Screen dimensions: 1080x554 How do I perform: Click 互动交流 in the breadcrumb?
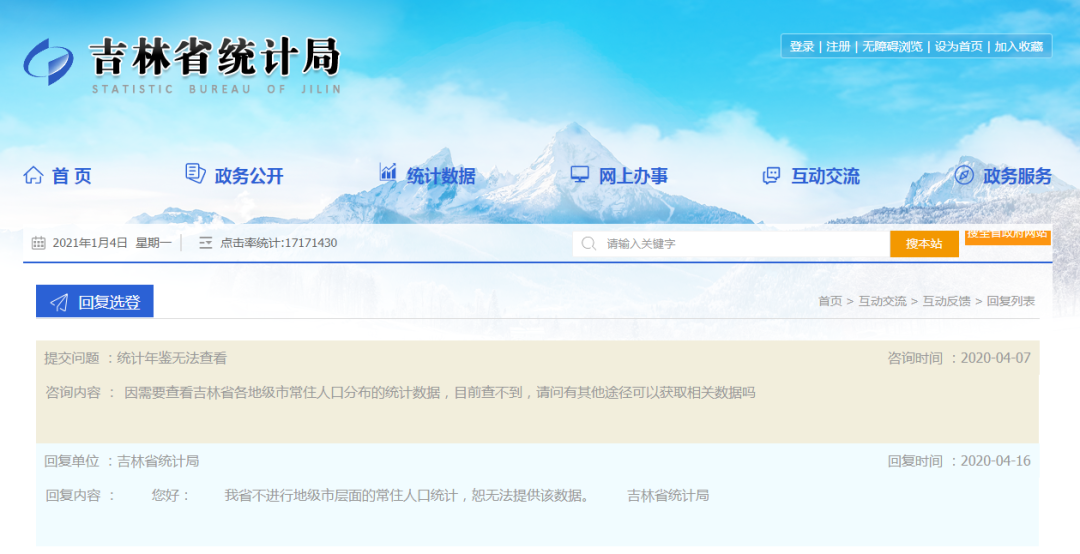click(x=882, y=301)
